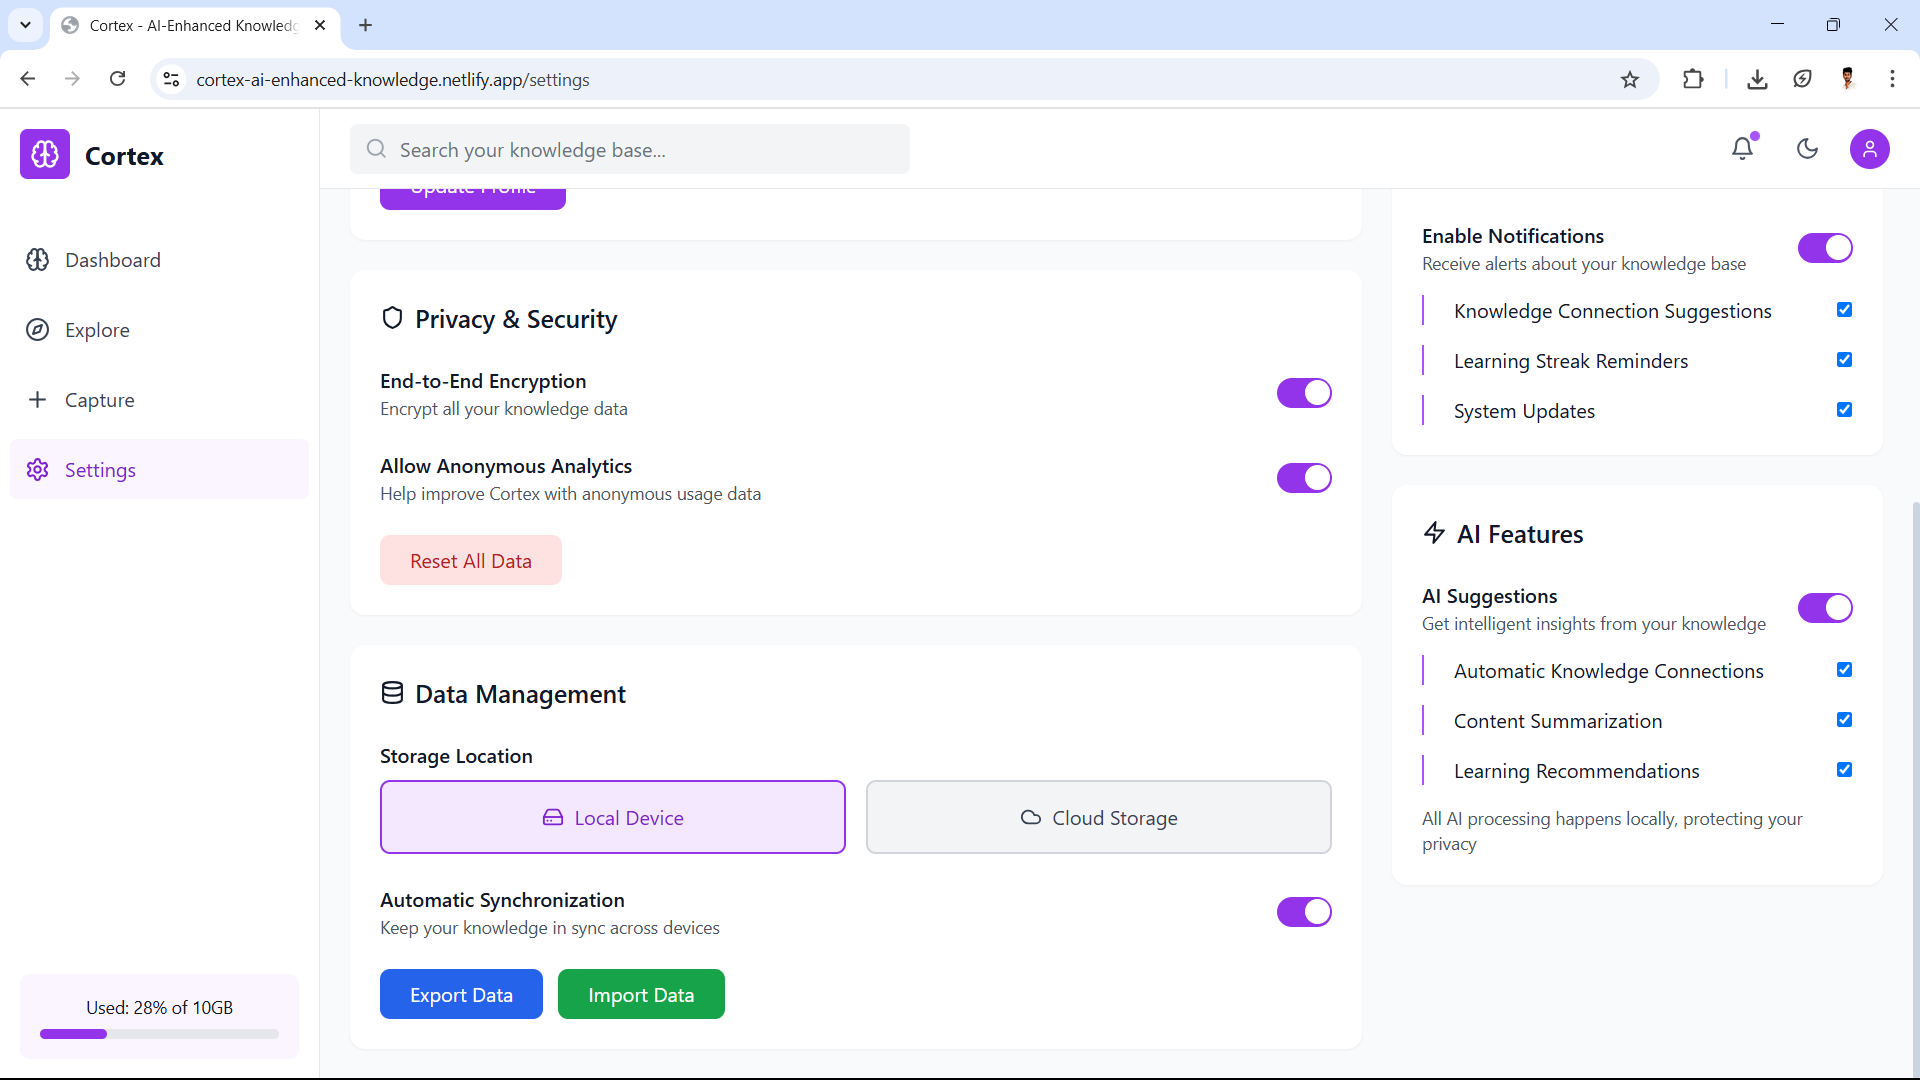Open the user profile avatar
The width and height of the screenshot is (1920, 1080).
click(1869, 149)
